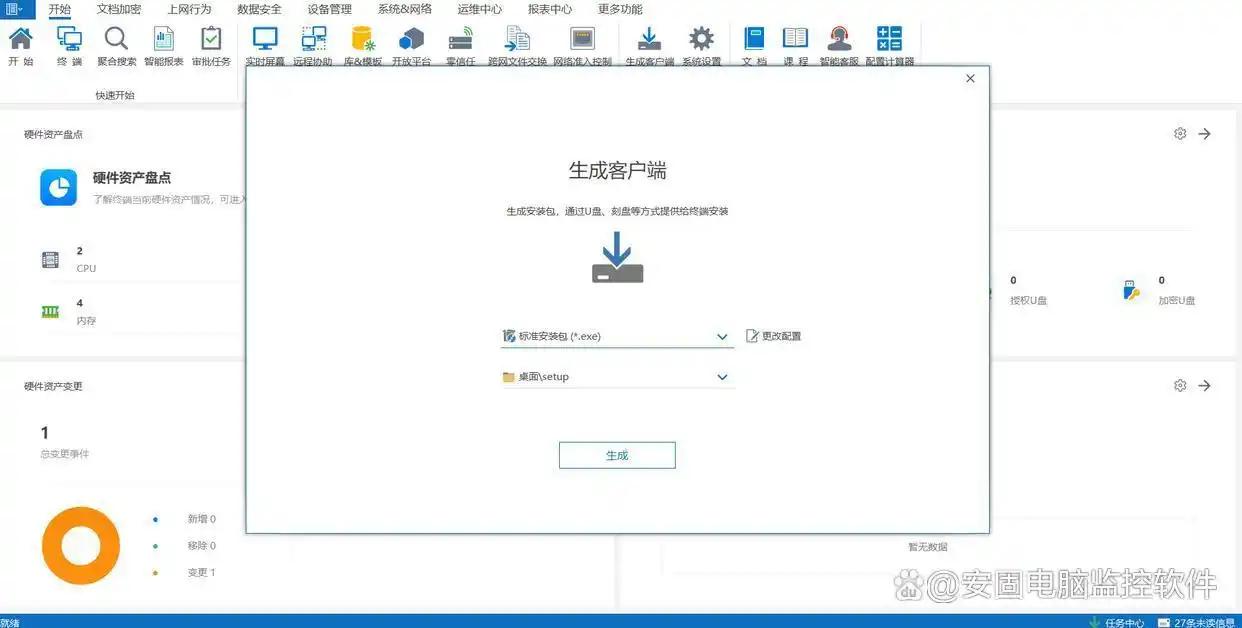Image resolution: width=1242 pixels, height=628 pixels.
Task: Click arrow to open 硬件资产盘点 details
Action: [x=1205, y=133]
